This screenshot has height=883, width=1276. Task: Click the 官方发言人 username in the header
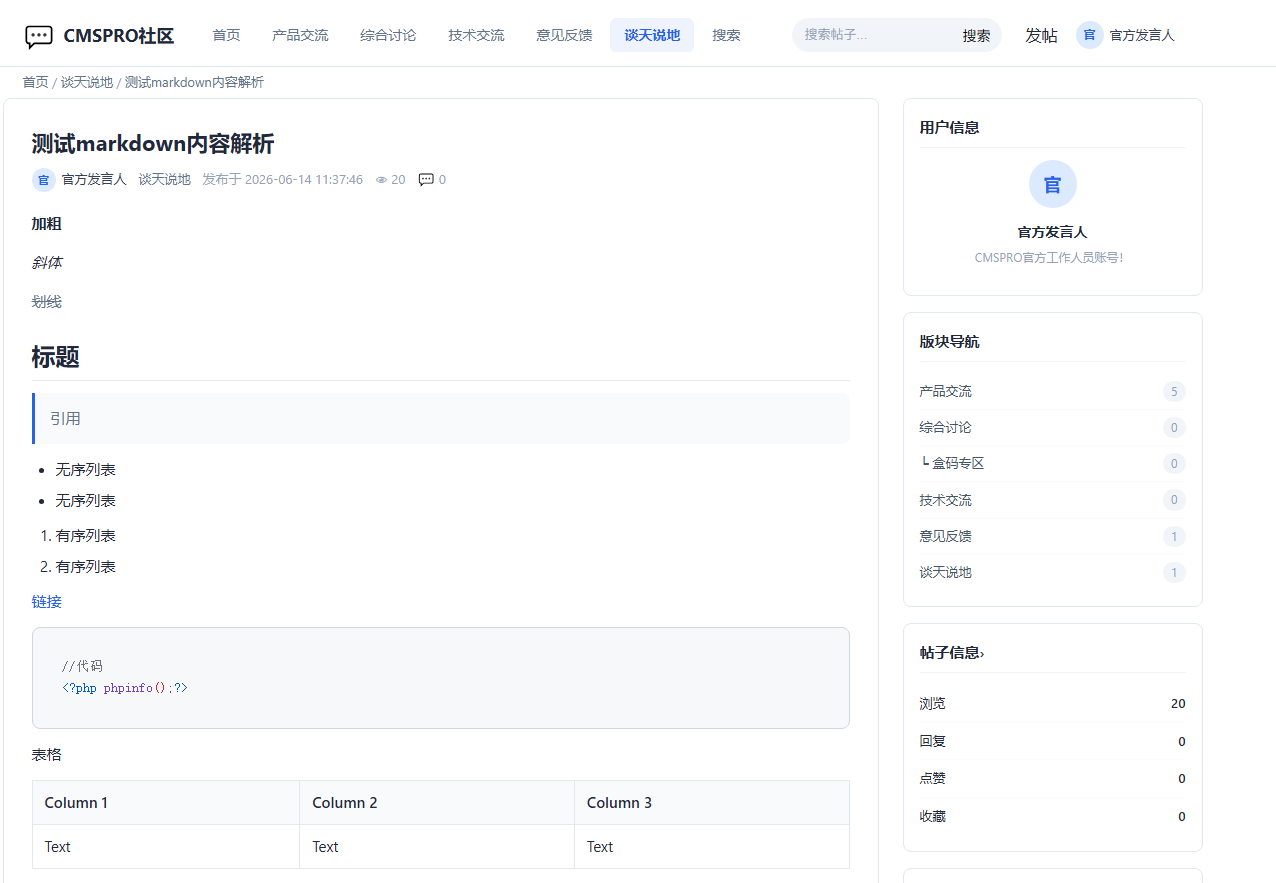click(1142, 35)
